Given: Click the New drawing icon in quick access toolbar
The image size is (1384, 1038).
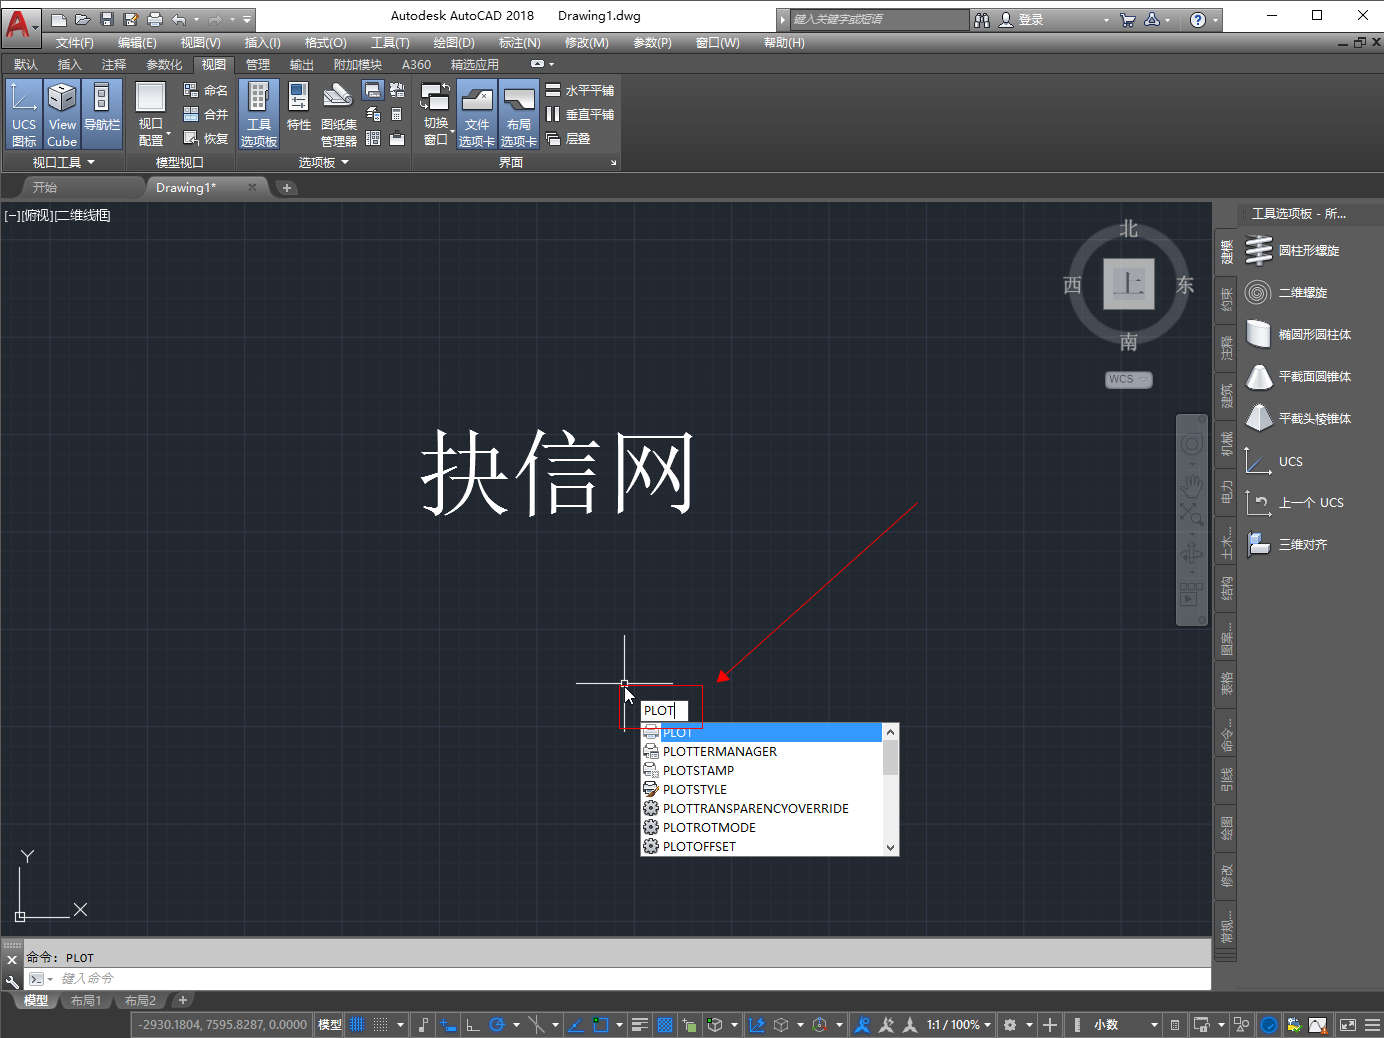Looking at the screenshot, I should coord(59,19).
